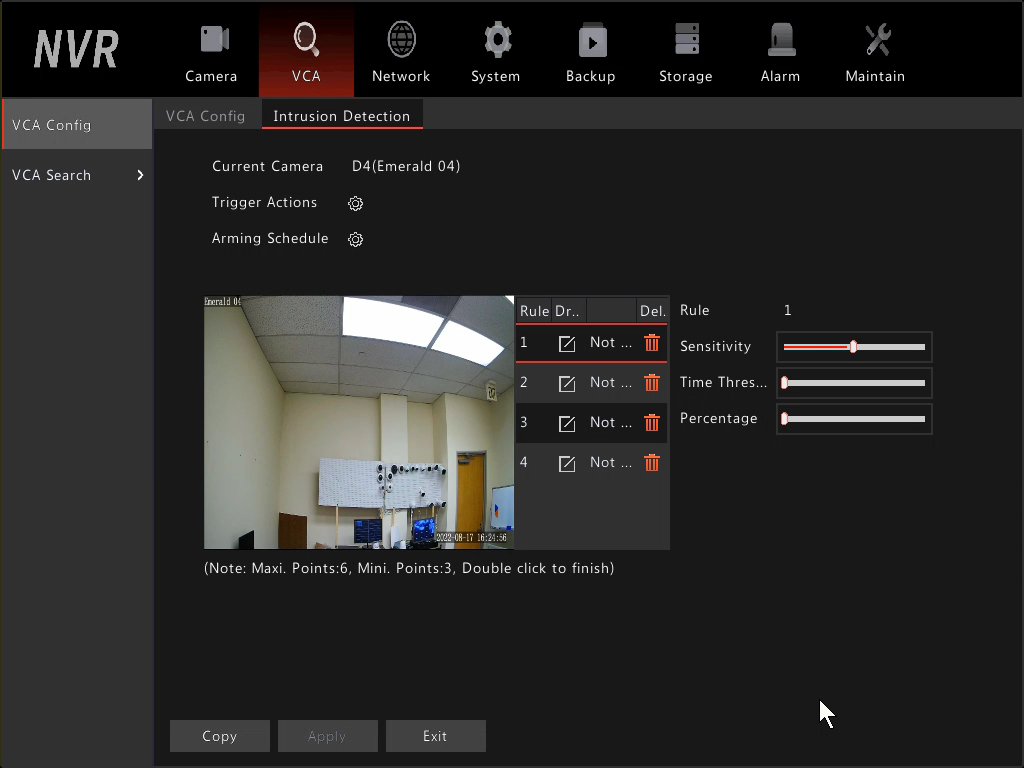Viewport: 1024px width, 768px height.
Task: Delete Rule 4 using its trash icon
Action: [651, 462]
